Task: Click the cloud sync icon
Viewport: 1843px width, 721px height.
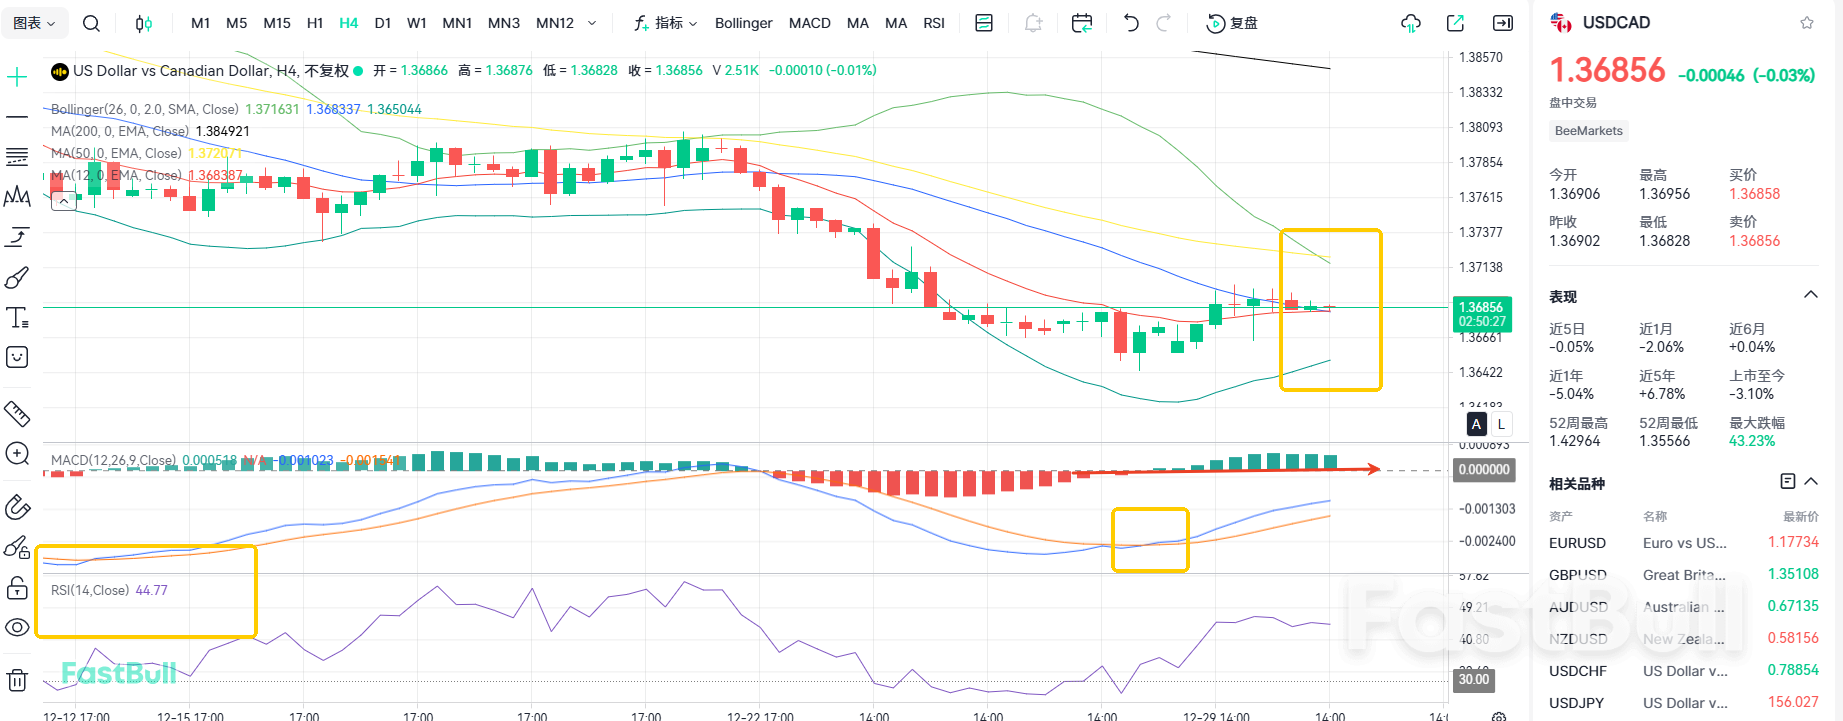Action: 1411,23
